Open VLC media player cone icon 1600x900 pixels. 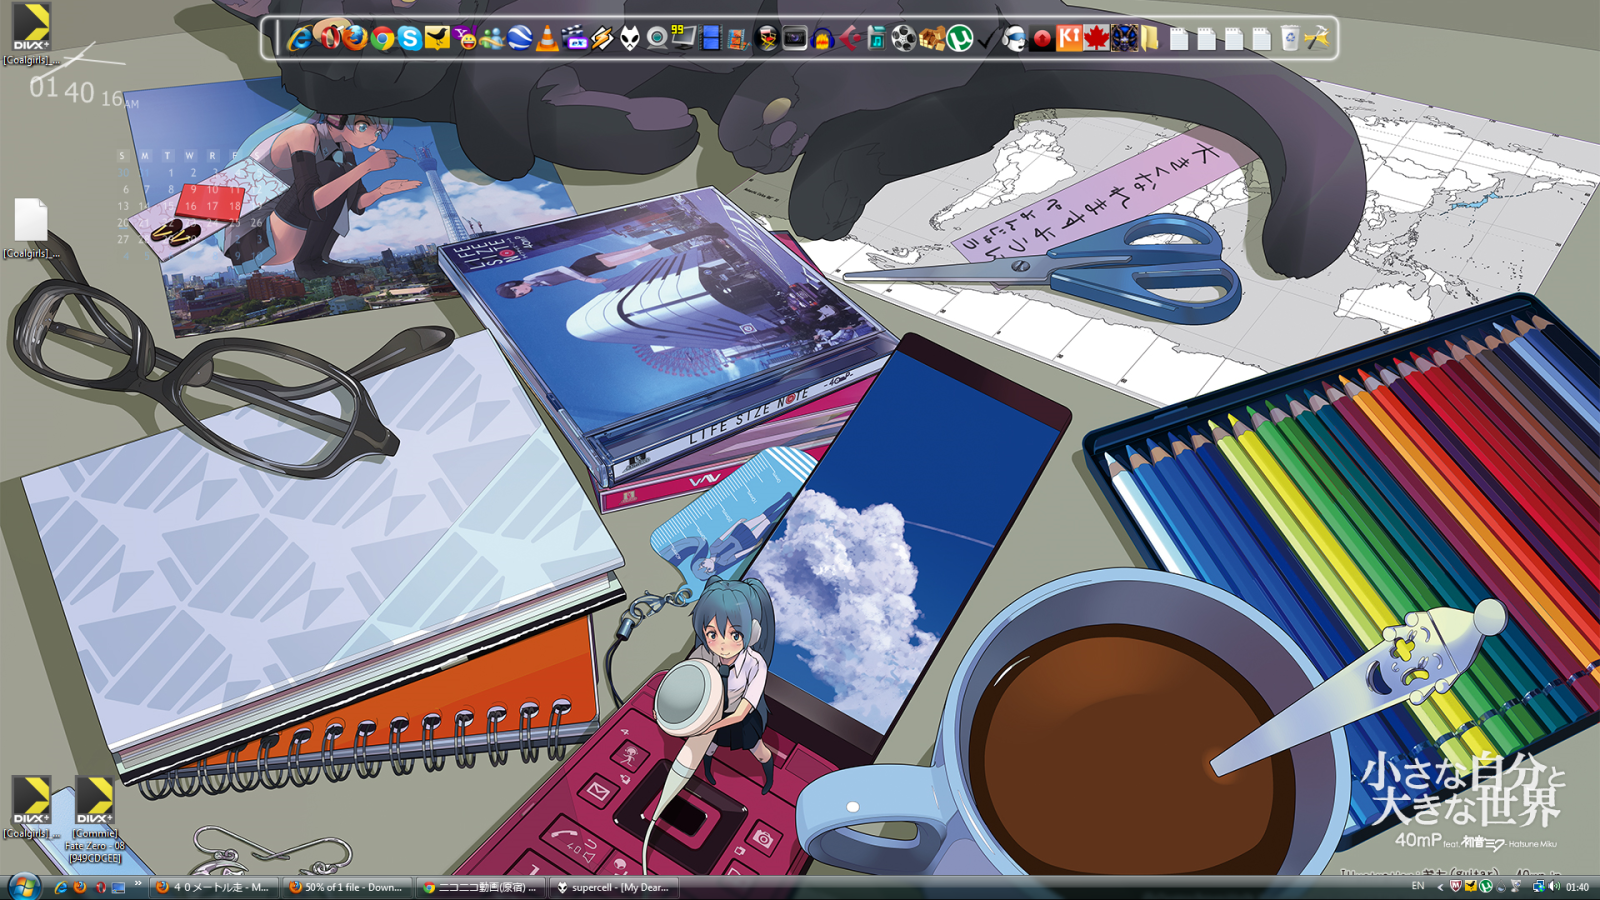(x=548, y=39)
